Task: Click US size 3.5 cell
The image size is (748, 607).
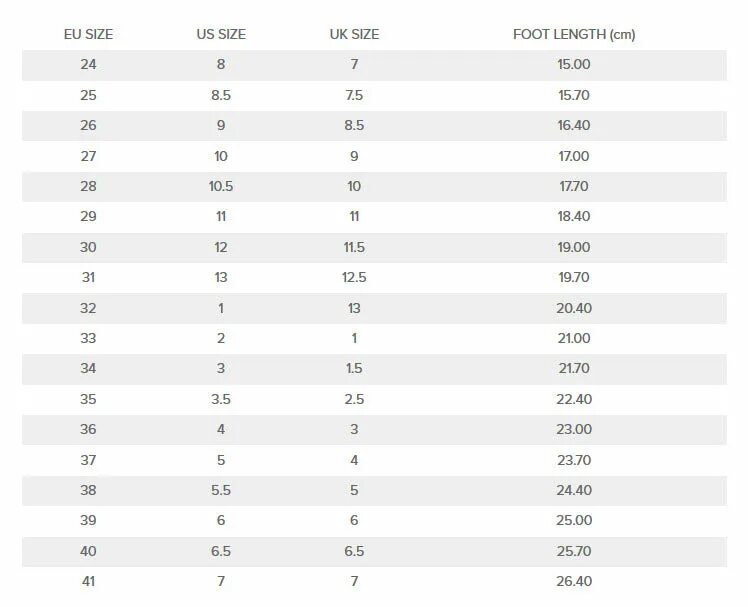Action: coord(221,399)
